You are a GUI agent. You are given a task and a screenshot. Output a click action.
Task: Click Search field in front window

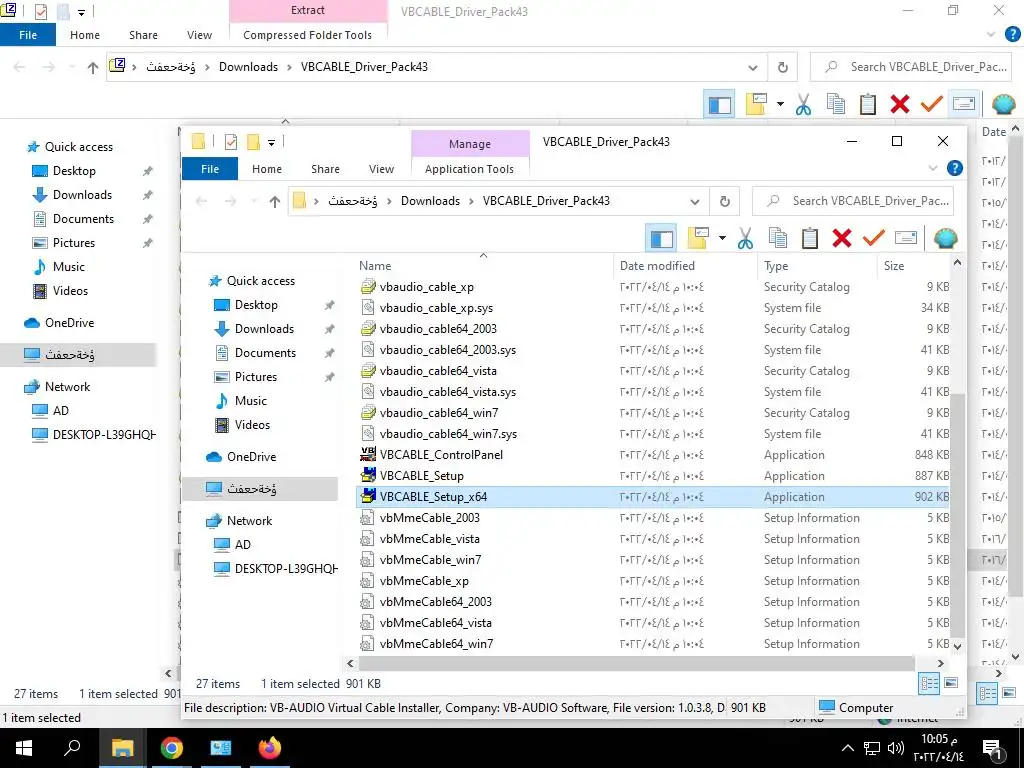tap(853, 201)
